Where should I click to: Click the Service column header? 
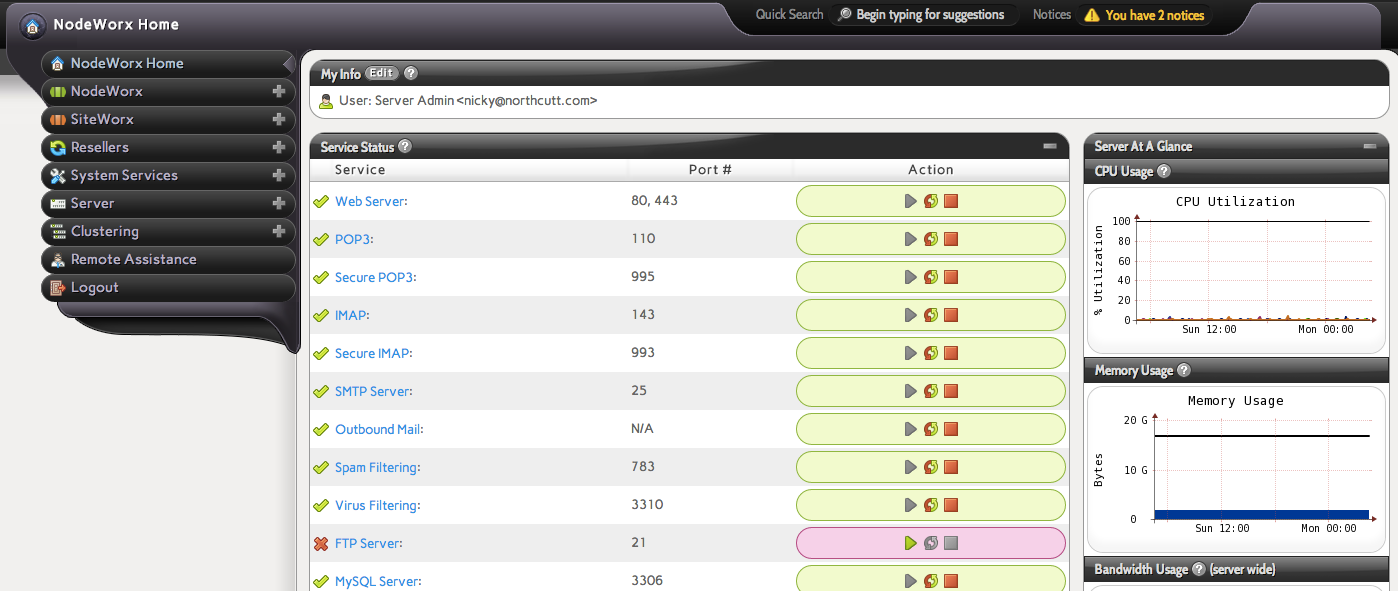[360, 170]
